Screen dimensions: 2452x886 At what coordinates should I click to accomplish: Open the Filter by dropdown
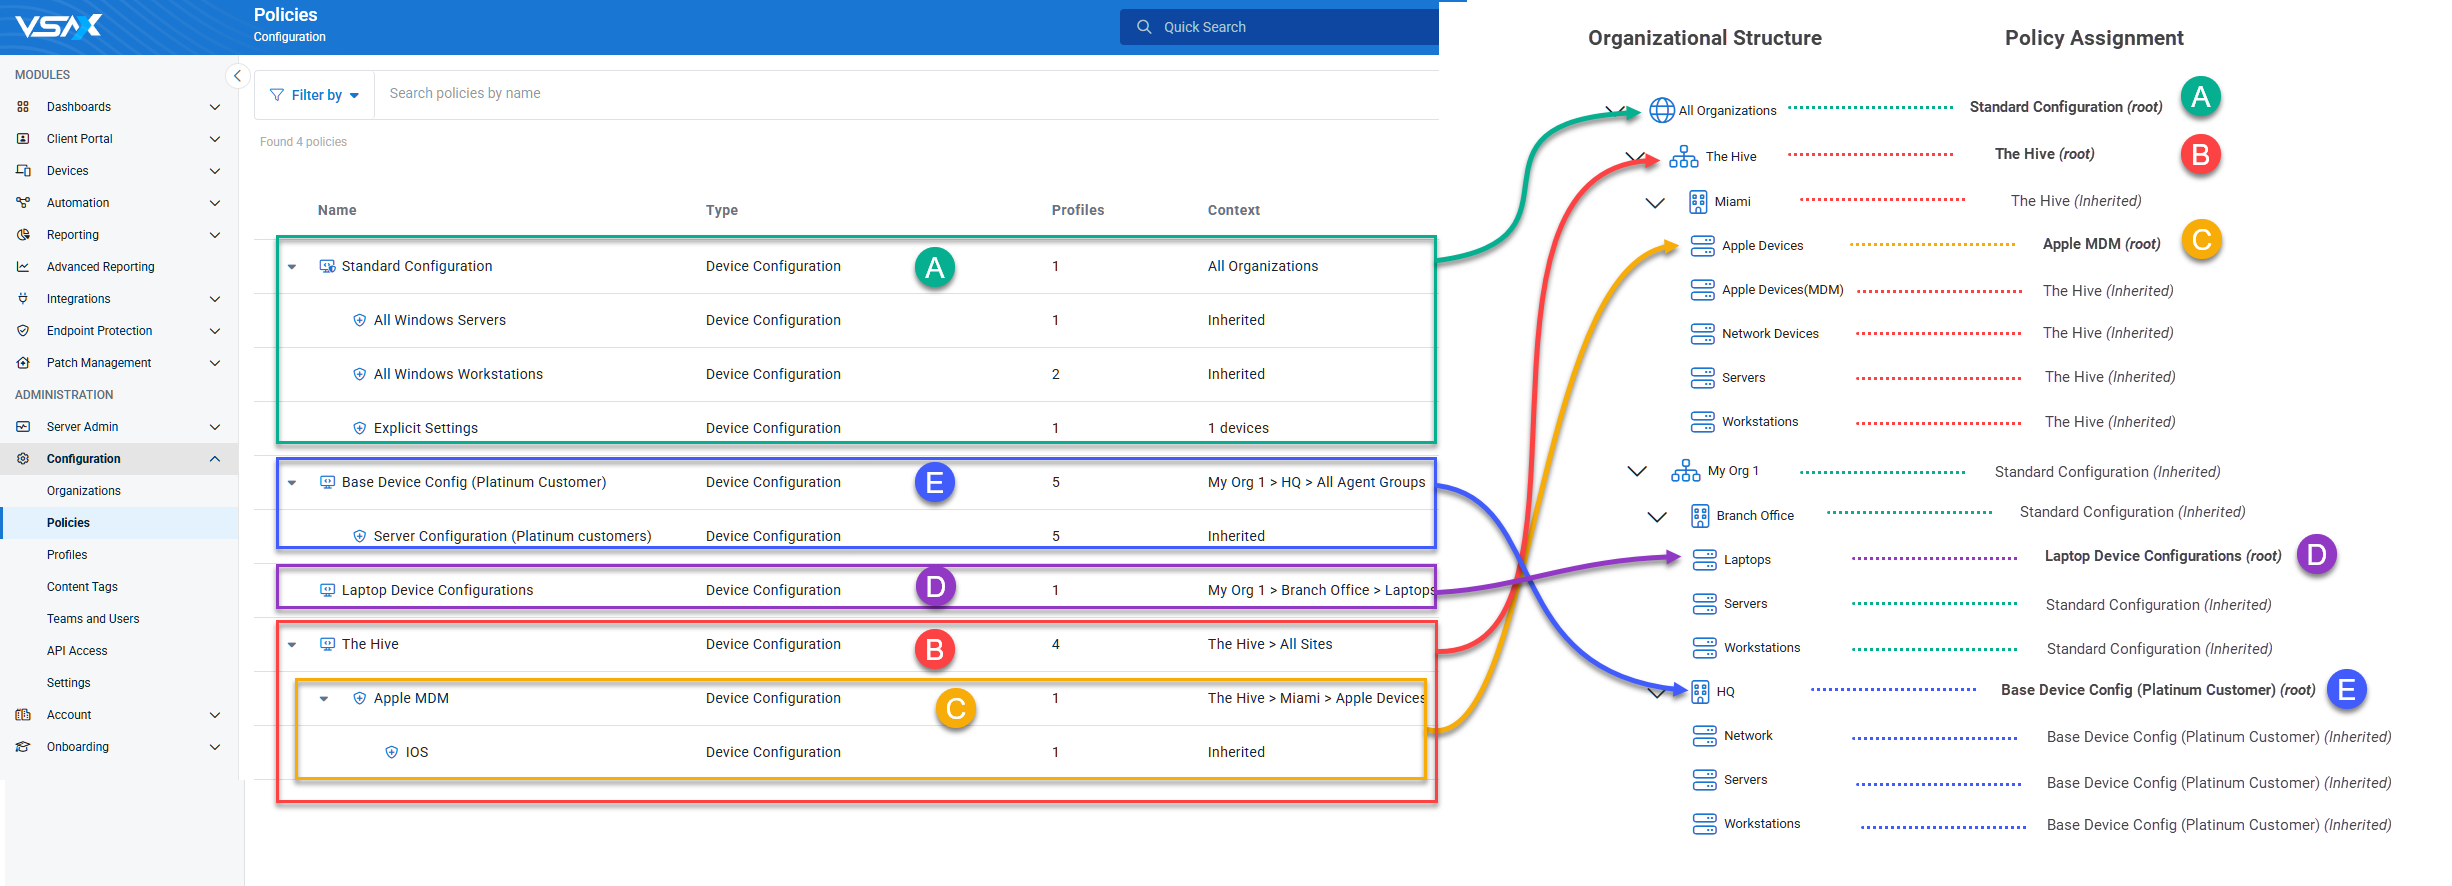(x=315, y=95)
